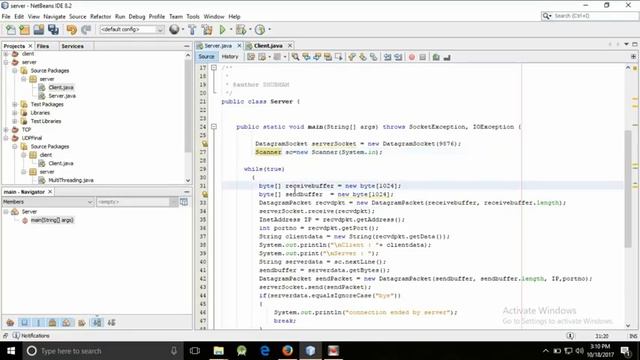640x360 pixels.
Task: Open File Explorer from the taskbar
Action: click(x=218, y=351)
